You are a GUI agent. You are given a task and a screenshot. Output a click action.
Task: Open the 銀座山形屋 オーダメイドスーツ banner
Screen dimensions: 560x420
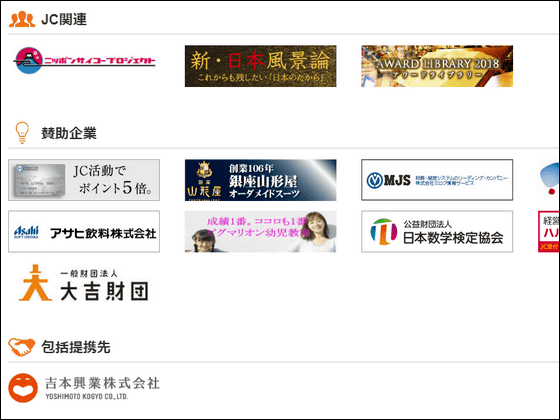point(260,180)
